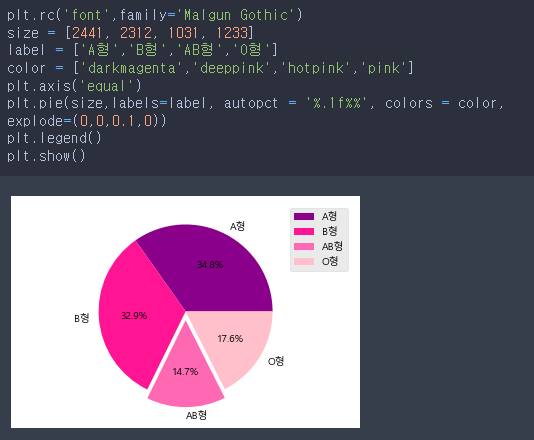Click the value 2441 in size list
The image size is (534, 440).
[x=87, y=33]
